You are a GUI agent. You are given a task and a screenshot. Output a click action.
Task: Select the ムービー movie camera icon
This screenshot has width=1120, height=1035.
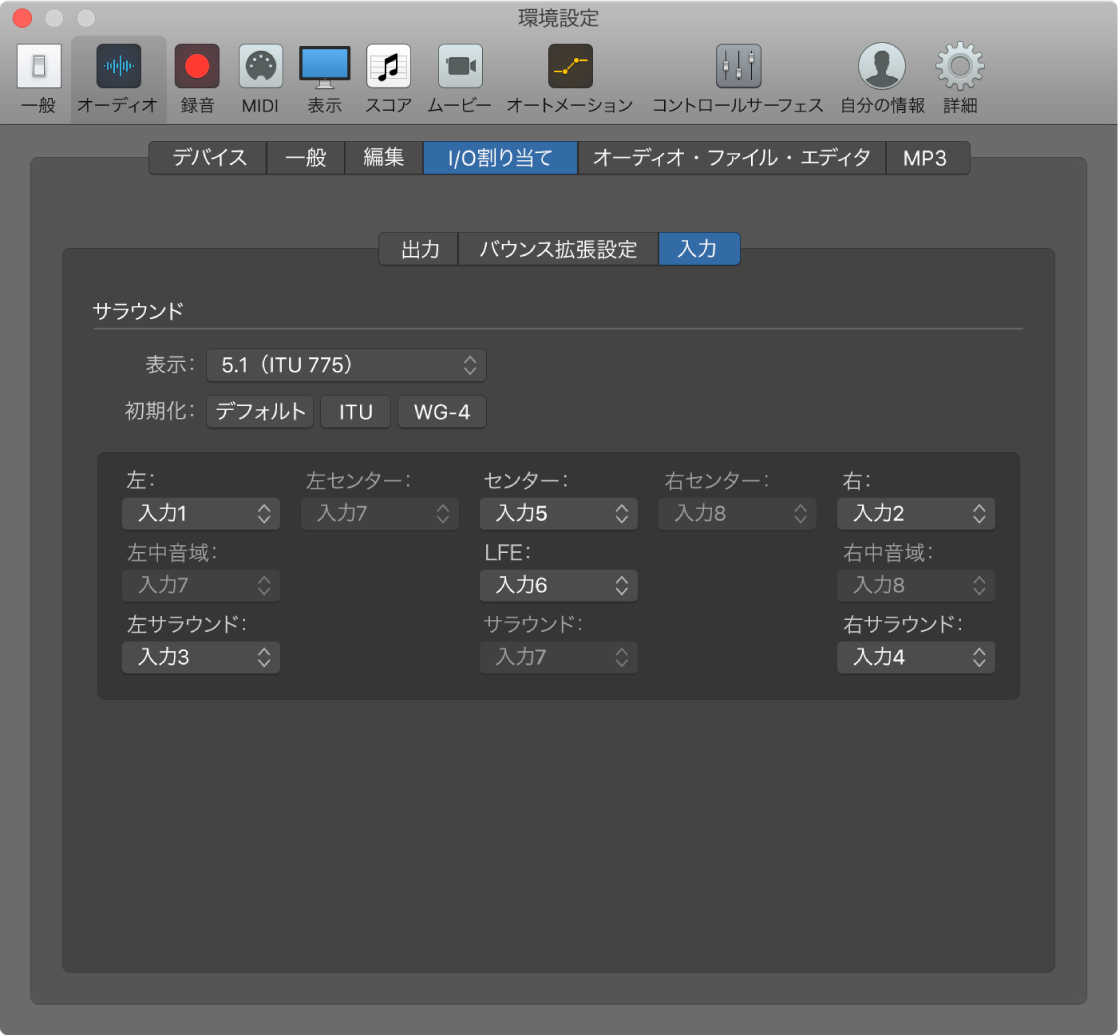pyautogui.click(x=460, y=67)
